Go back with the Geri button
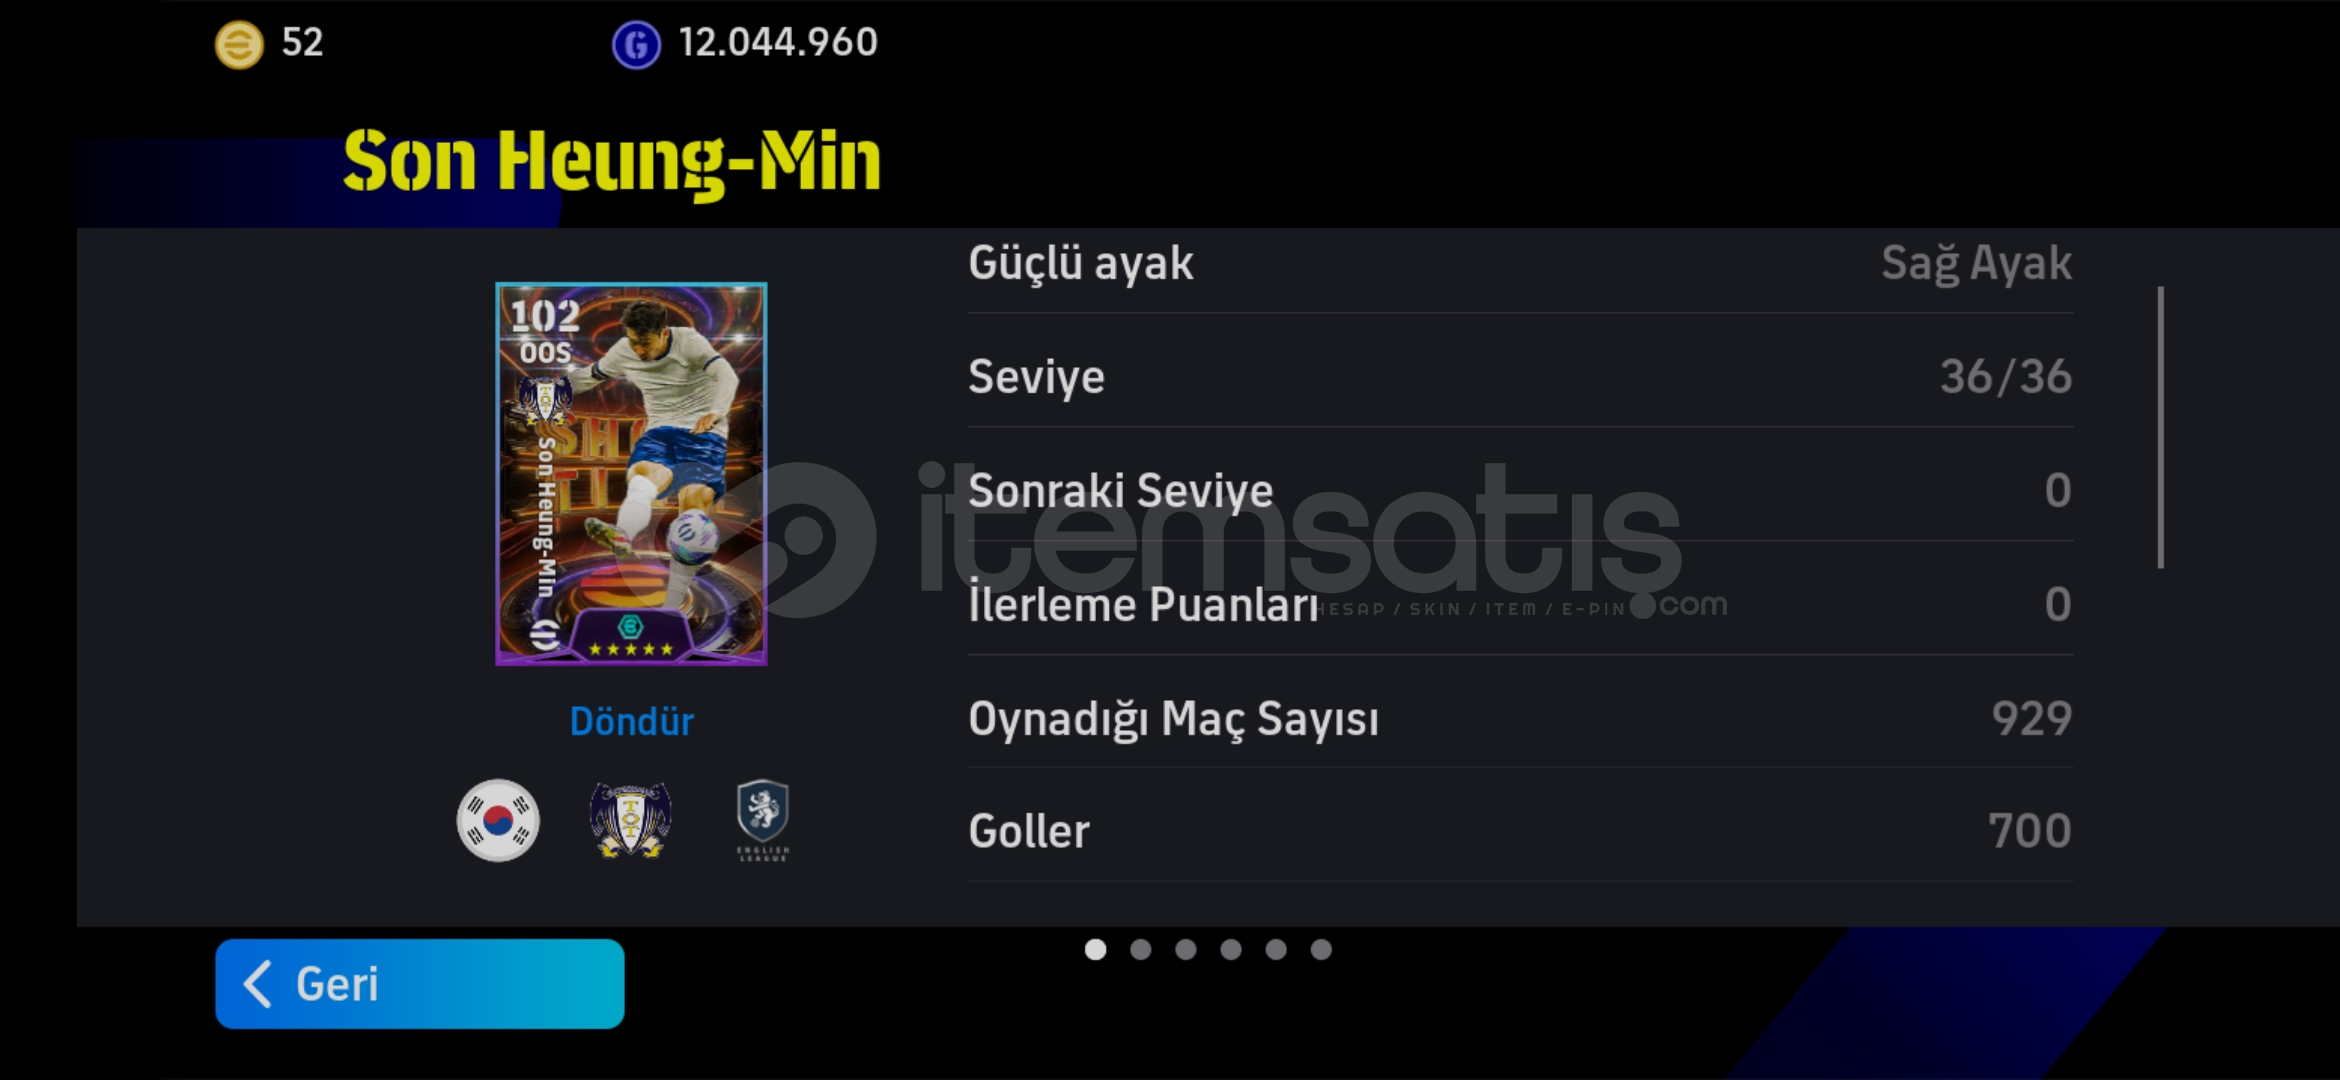This screenshot has width=2340, height=1080. (420, 984)
